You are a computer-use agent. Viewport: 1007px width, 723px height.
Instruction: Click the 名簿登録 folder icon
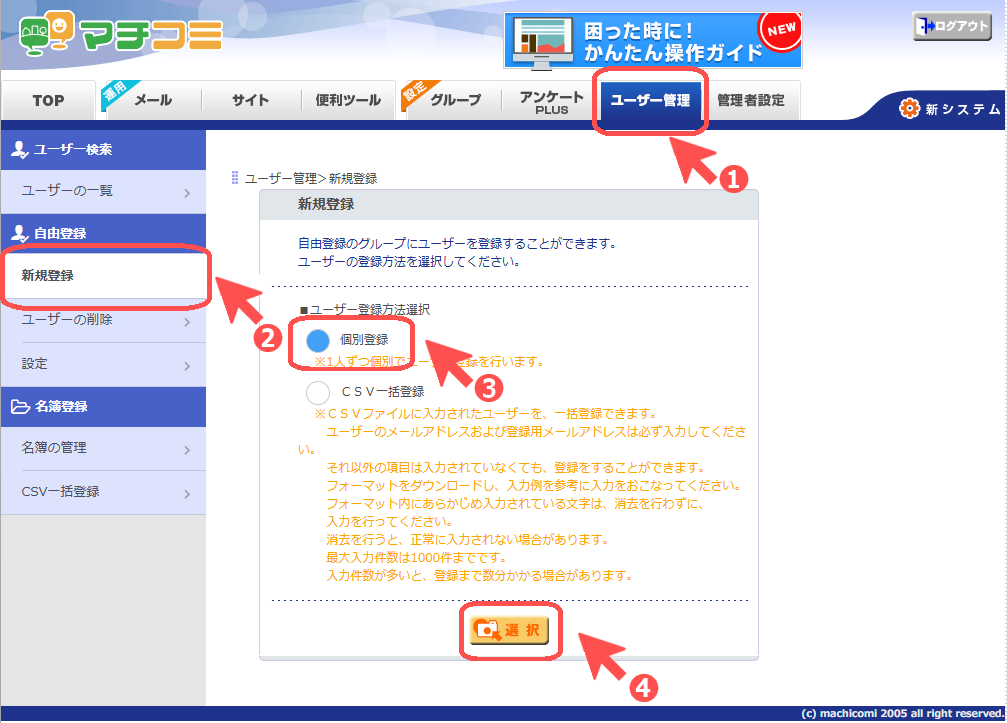20,406
